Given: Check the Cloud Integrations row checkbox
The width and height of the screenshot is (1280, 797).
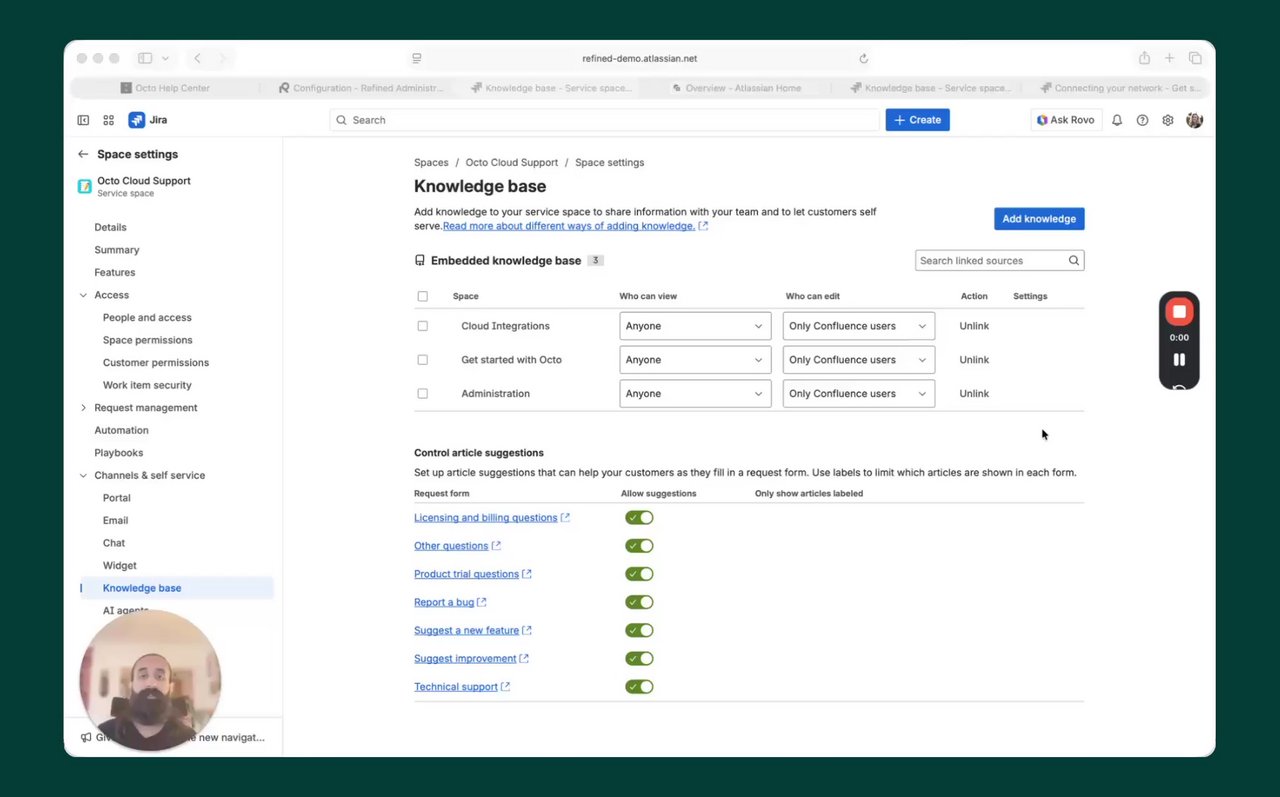Looking at the screenshot, I should tap(422, 326).
